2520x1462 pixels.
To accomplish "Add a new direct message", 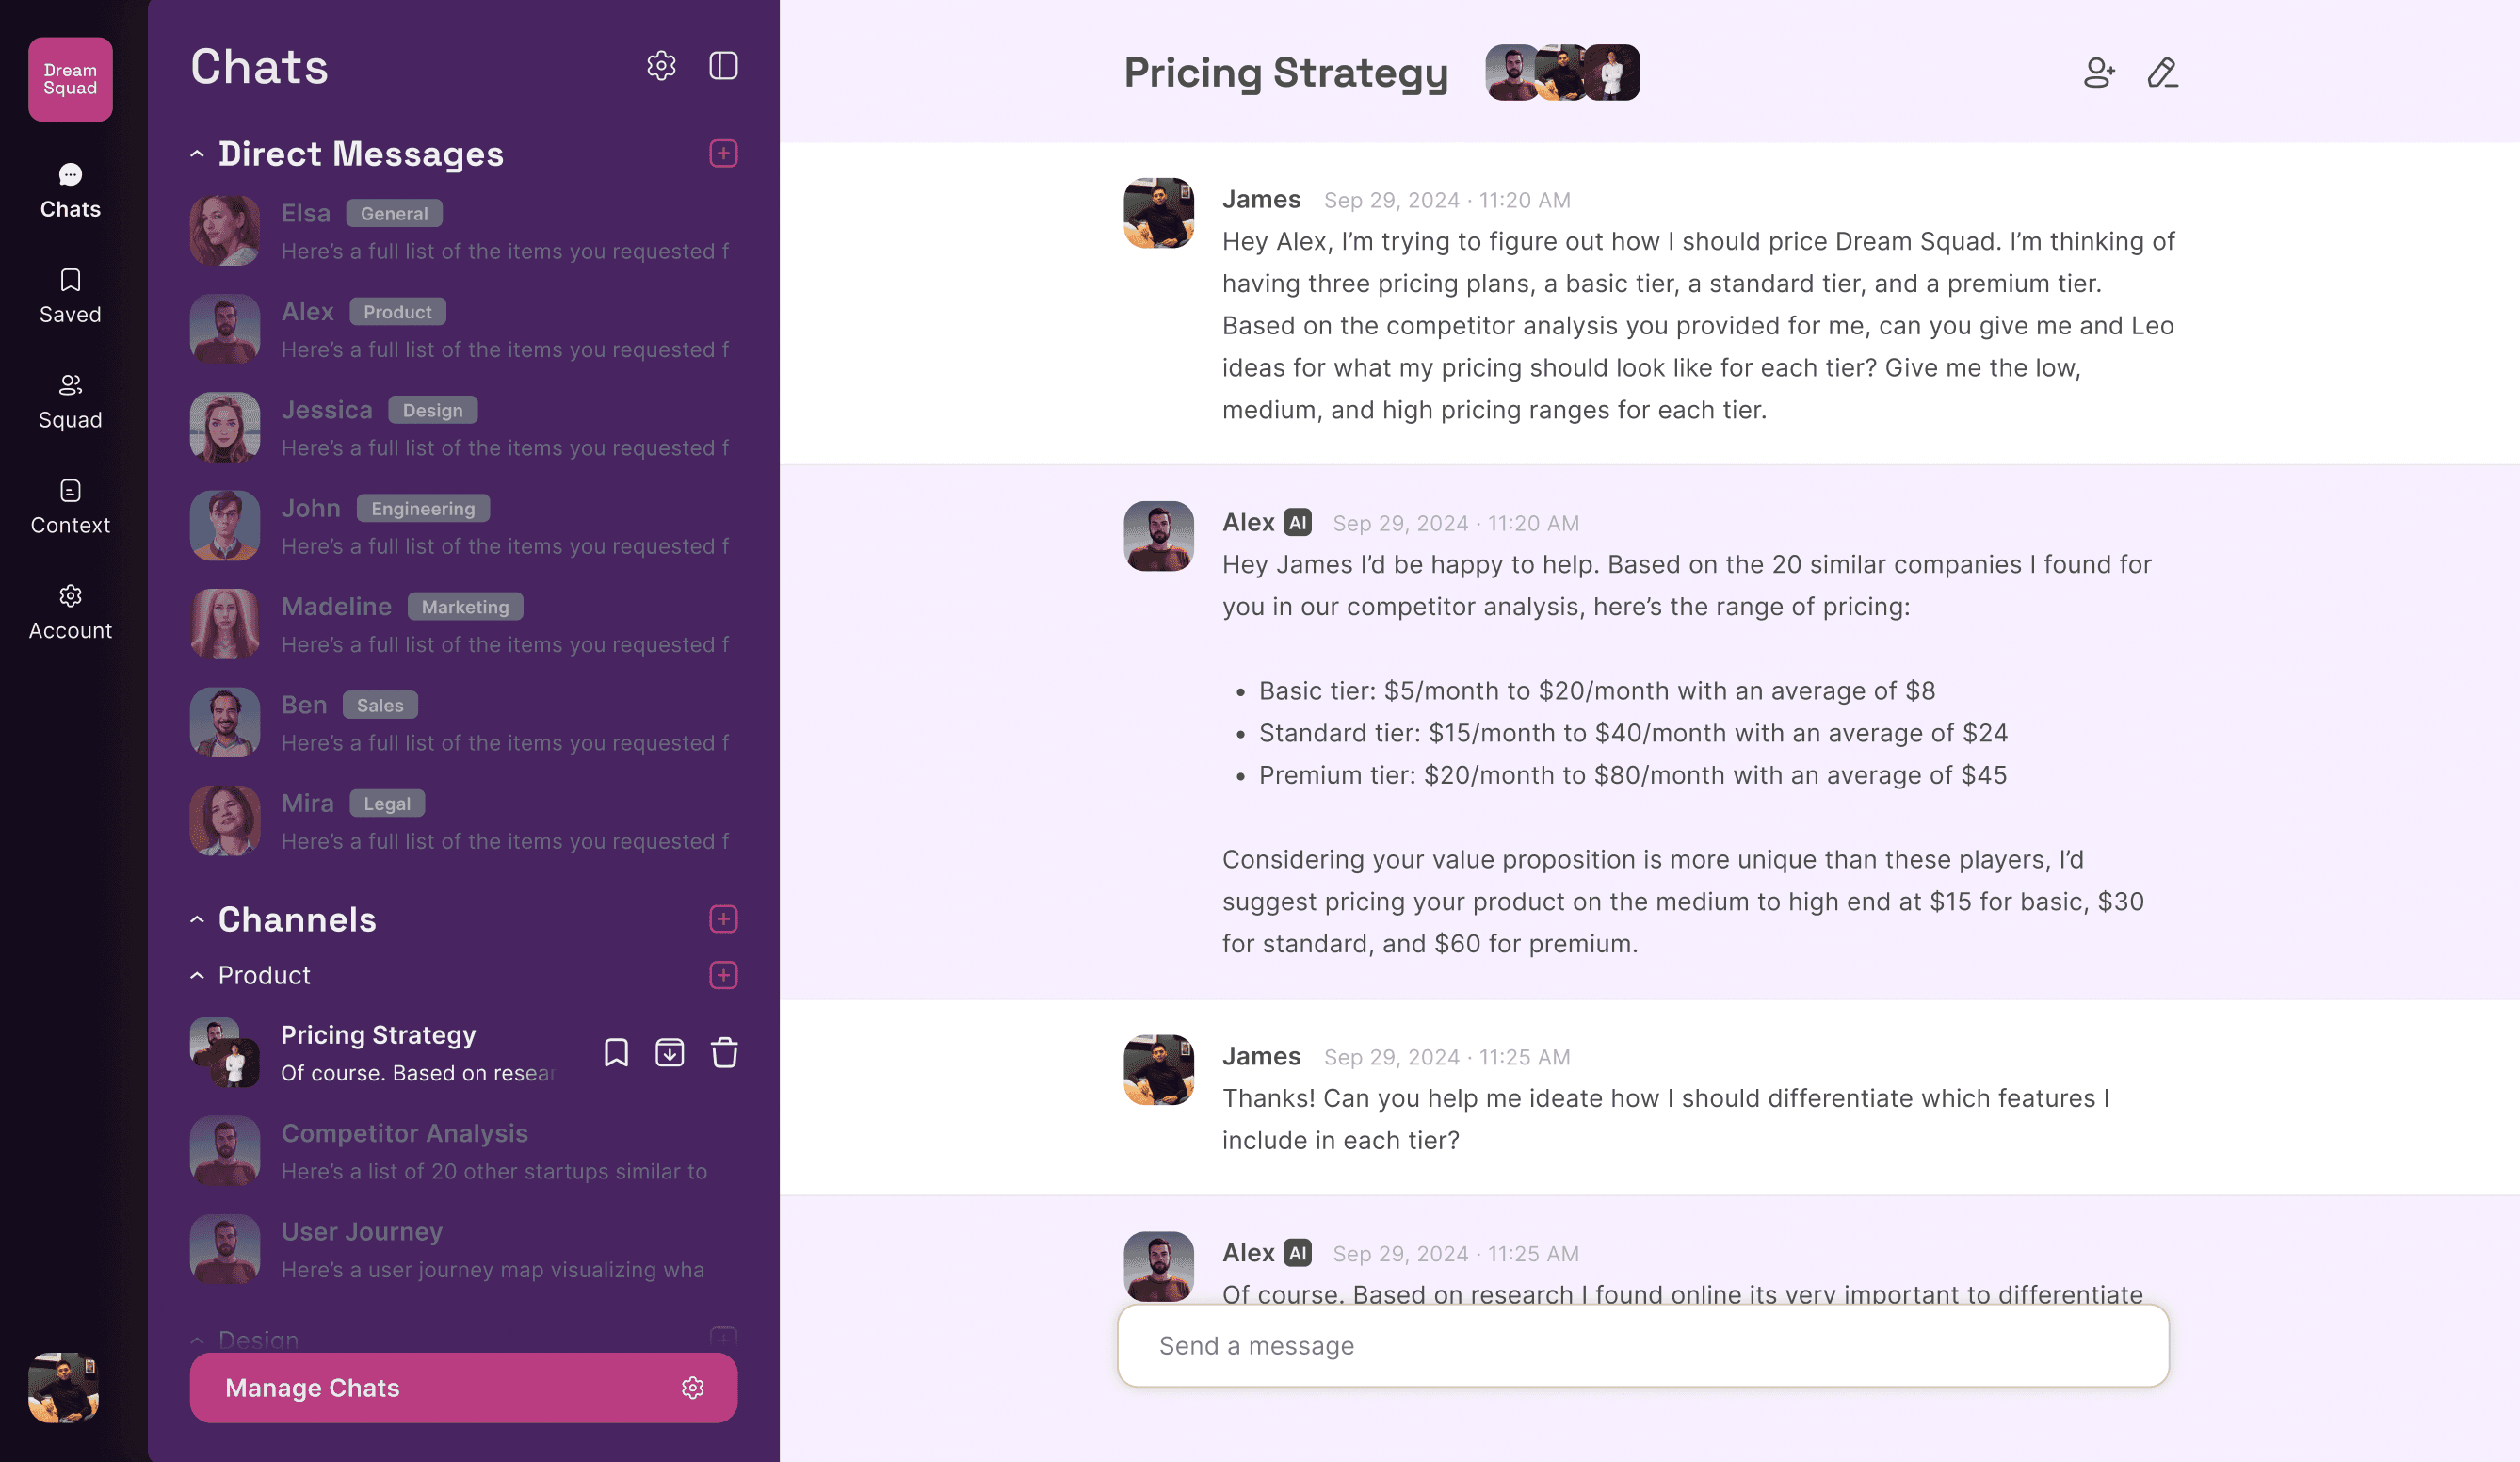I will (x=723, y=154).
